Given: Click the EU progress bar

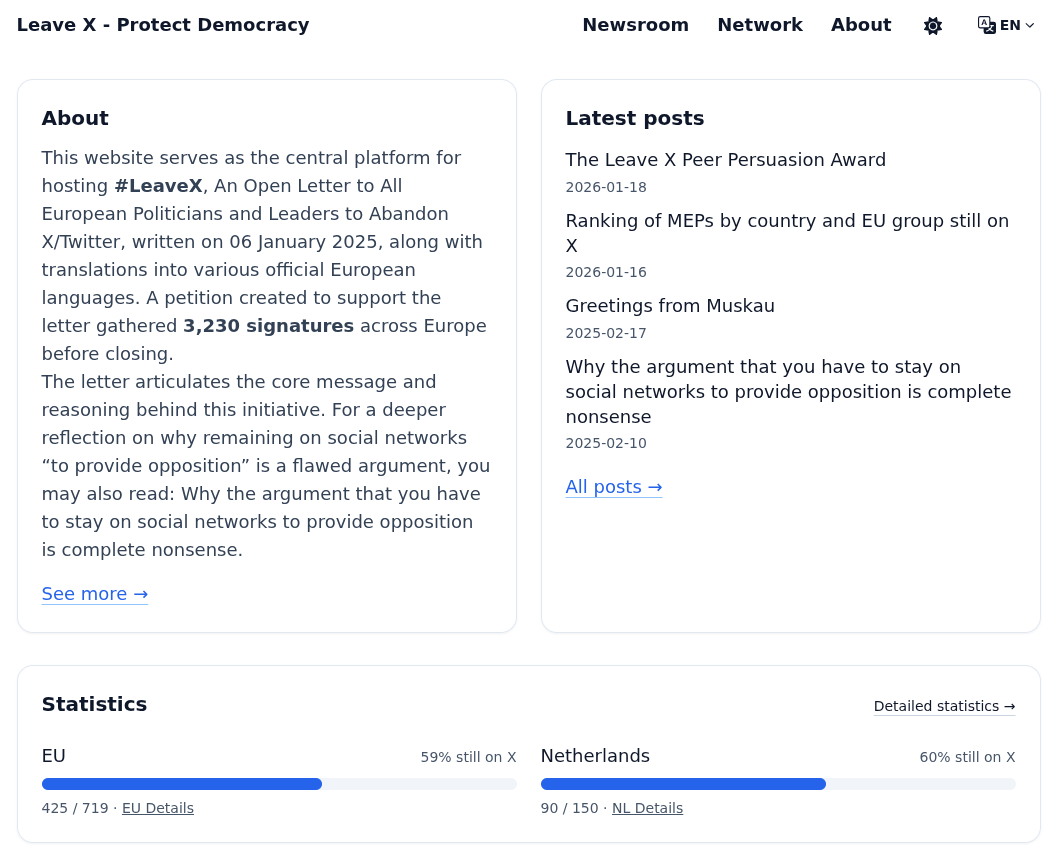Looking at the screenshot, I should point(279,784).
